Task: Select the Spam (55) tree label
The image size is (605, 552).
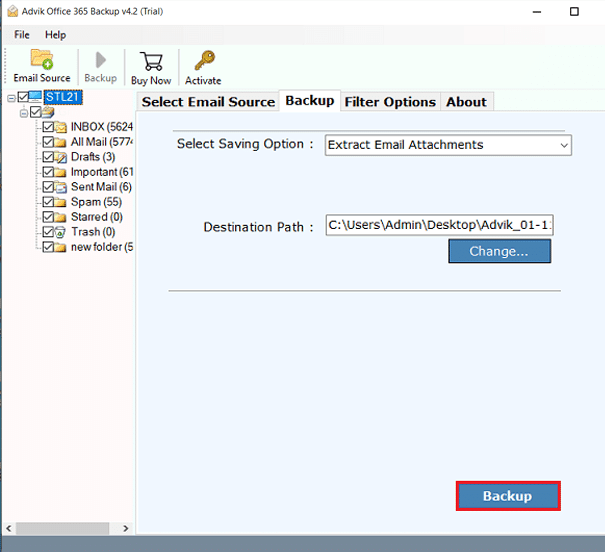Action: [x=96, y=202]
